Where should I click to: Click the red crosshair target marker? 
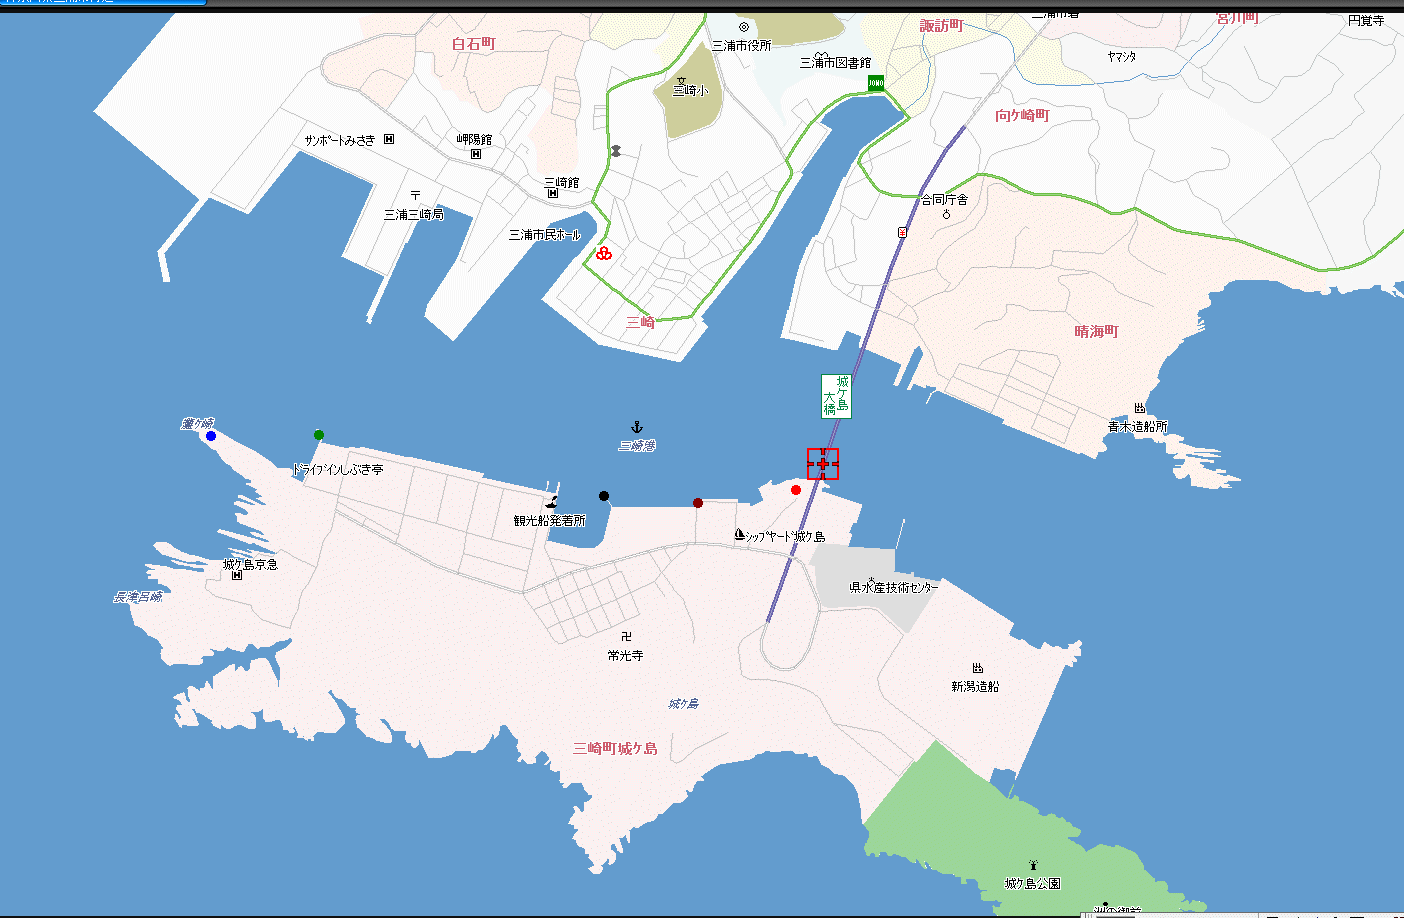coord(823,464)
